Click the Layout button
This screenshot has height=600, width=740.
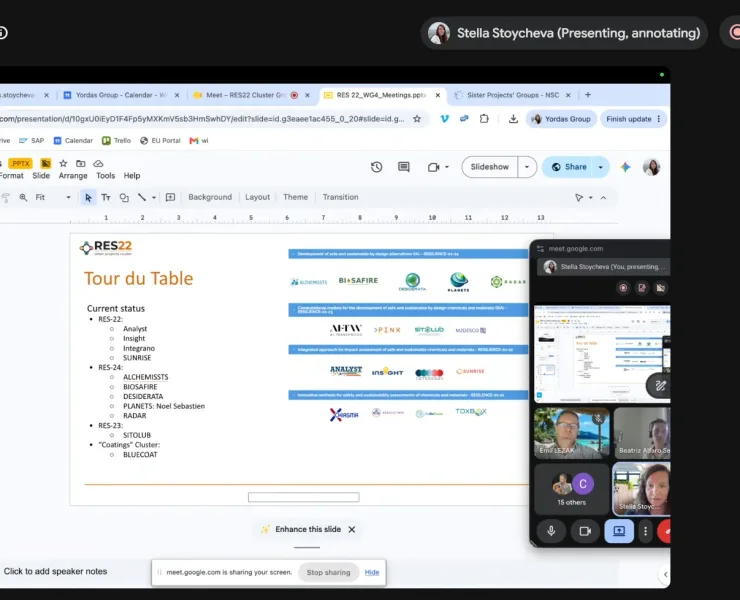pos(257,197)
